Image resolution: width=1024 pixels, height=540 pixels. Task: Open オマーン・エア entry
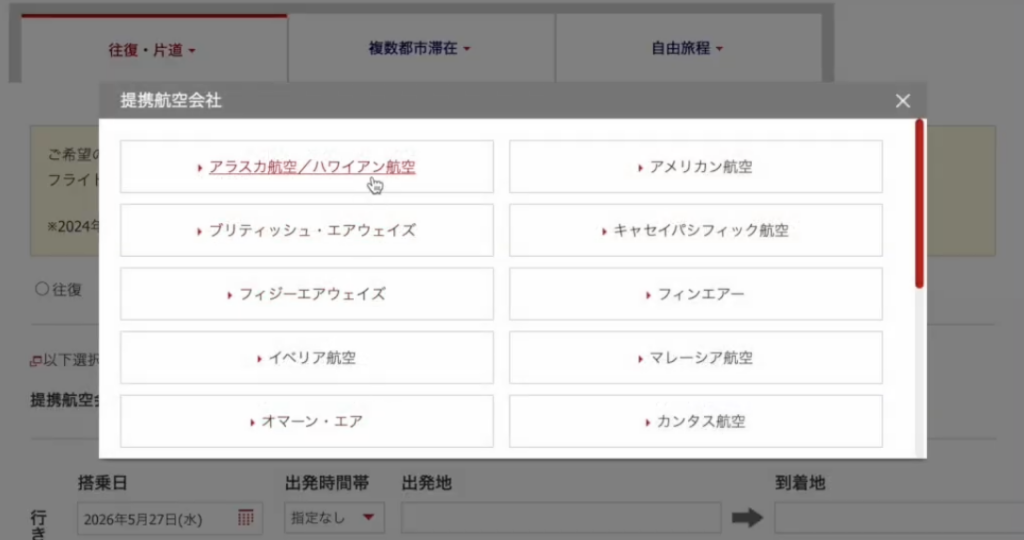tap(307, 421)
